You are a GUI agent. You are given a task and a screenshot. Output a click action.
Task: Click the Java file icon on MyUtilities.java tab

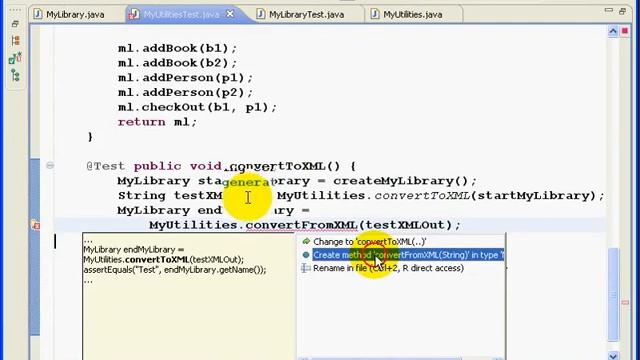point(375,14)
